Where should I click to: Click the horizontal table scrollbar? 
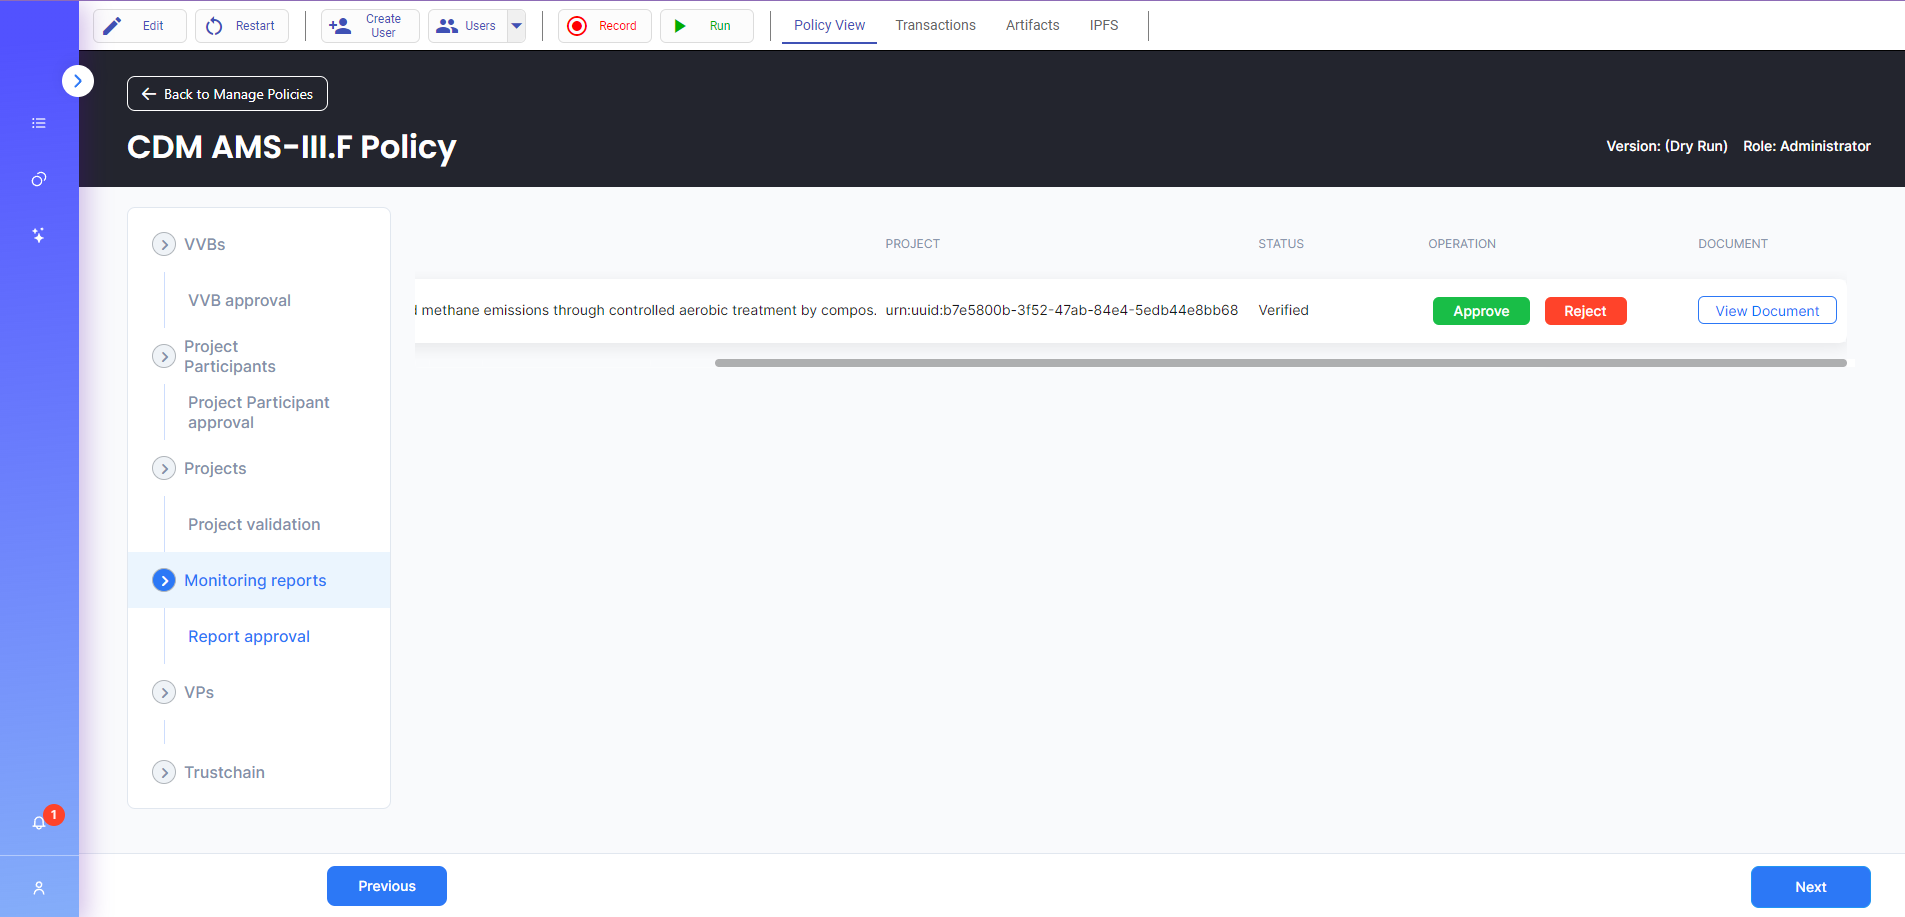(1280, 363)
